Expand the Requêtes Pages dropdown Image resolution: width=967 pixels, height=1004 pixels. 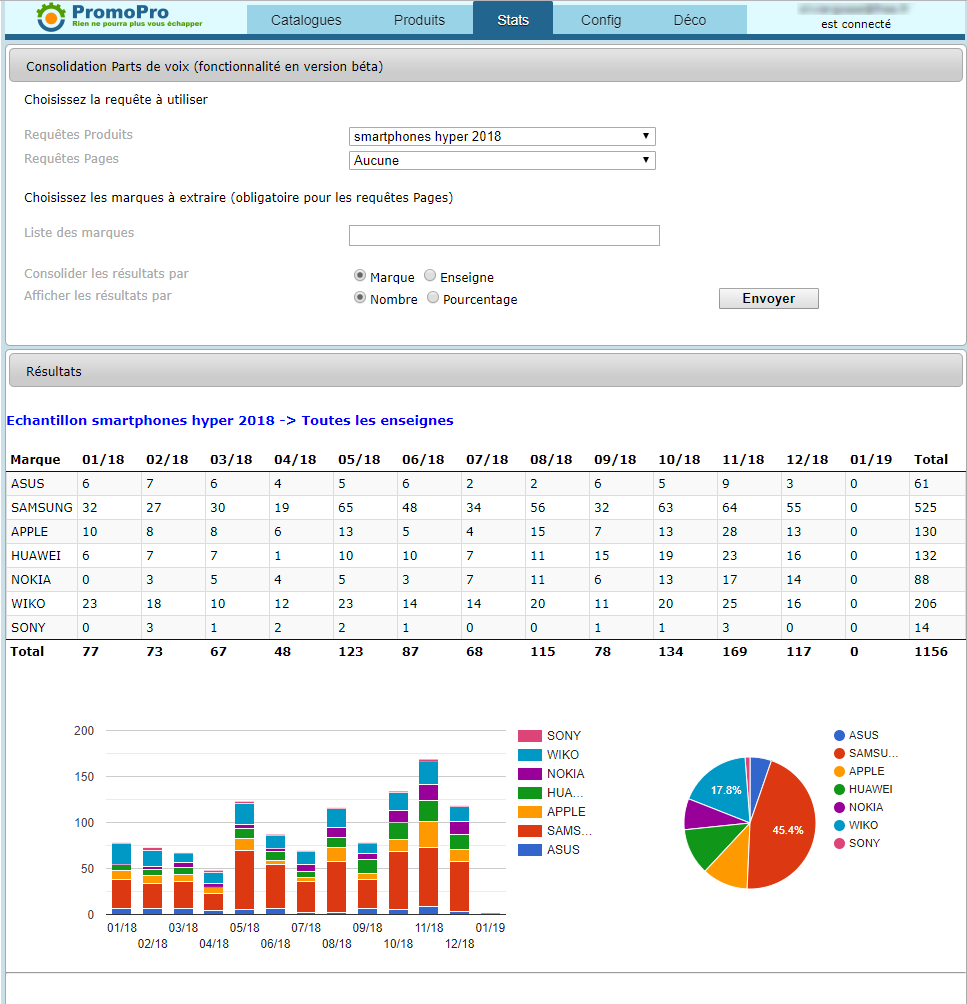click(502, 160)
